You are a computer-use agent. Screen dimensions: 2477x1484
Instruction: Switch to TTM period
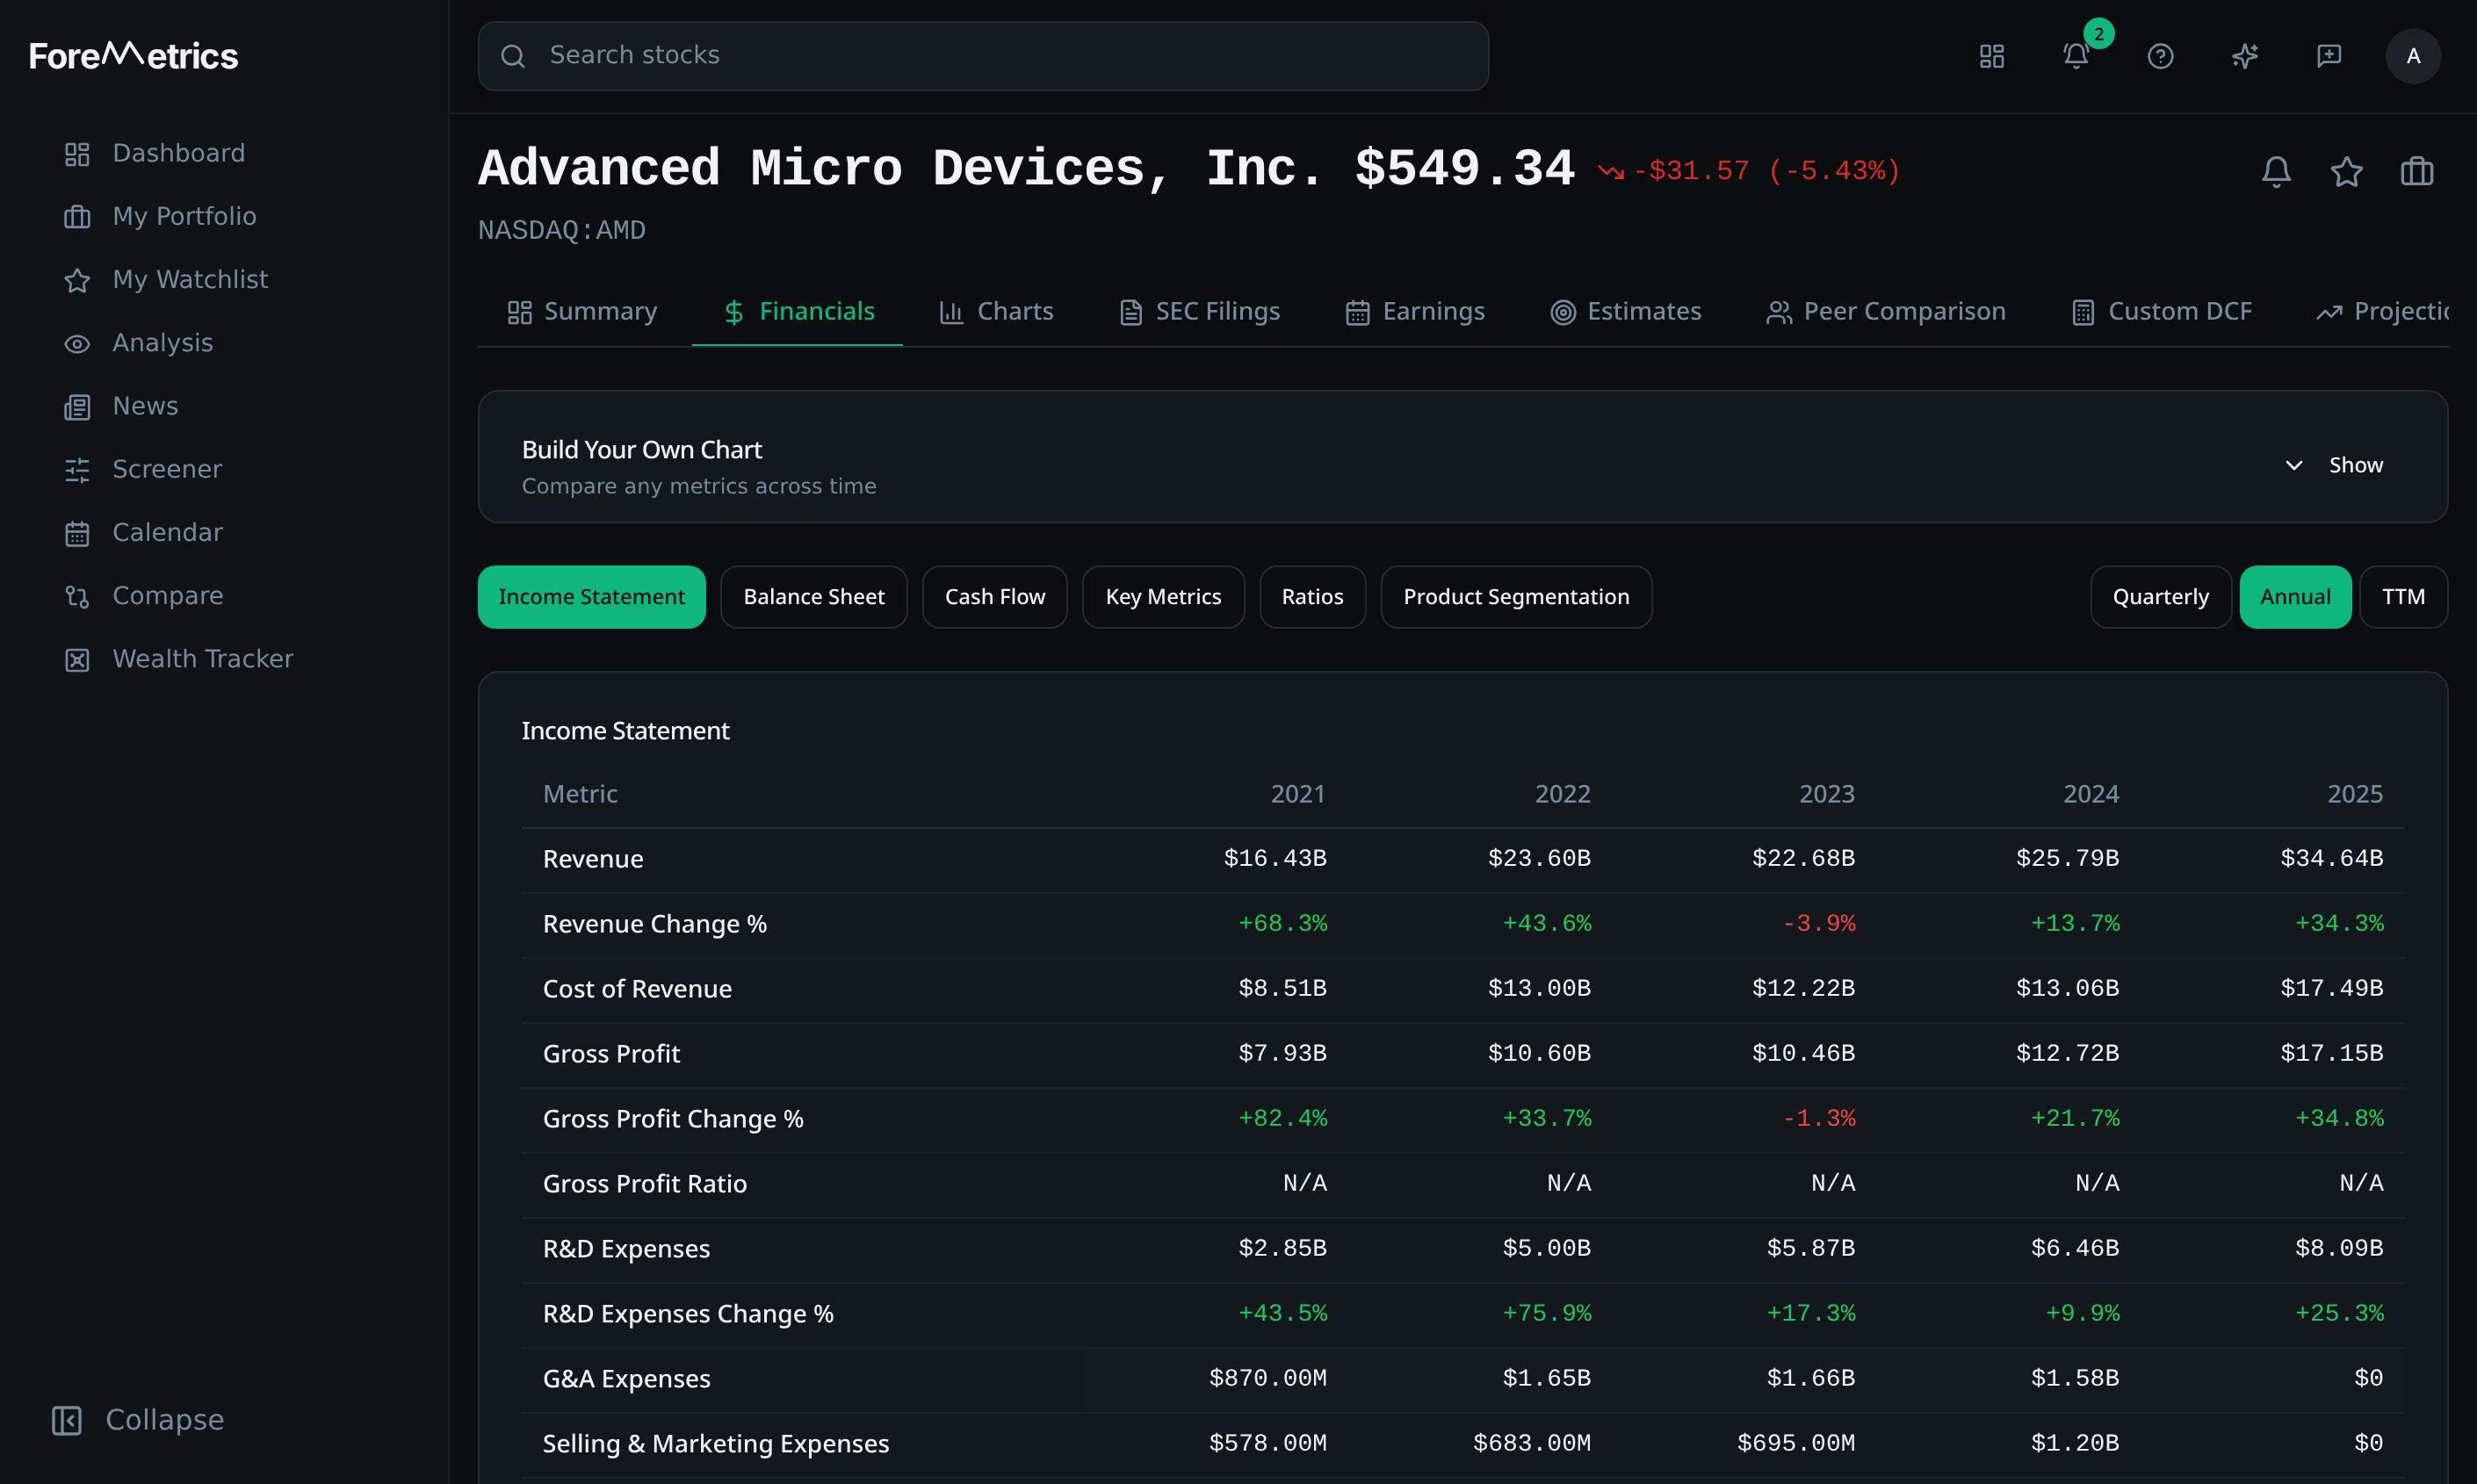coord(2403,597)
